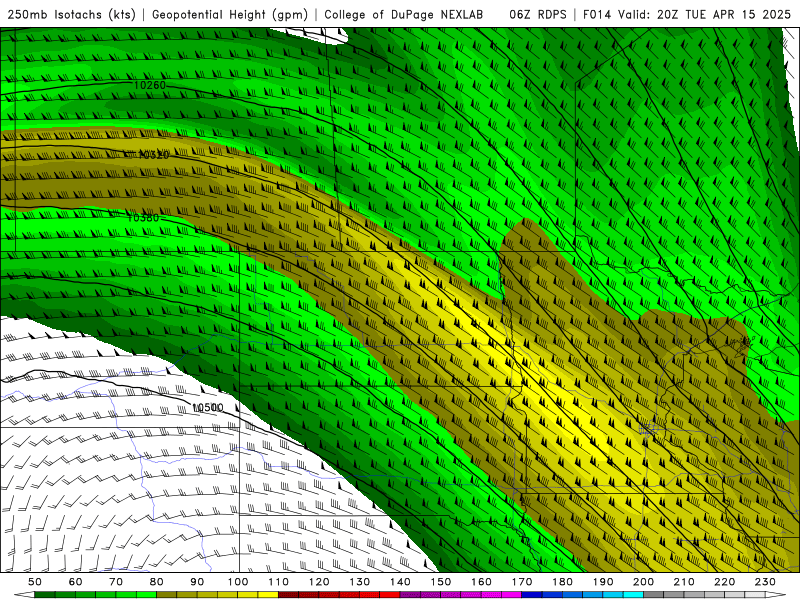The height and width of the screenshot is (600, 800).
Task: Click the "Geopotential Height (gpm)" header label
Action: point(230,15)
